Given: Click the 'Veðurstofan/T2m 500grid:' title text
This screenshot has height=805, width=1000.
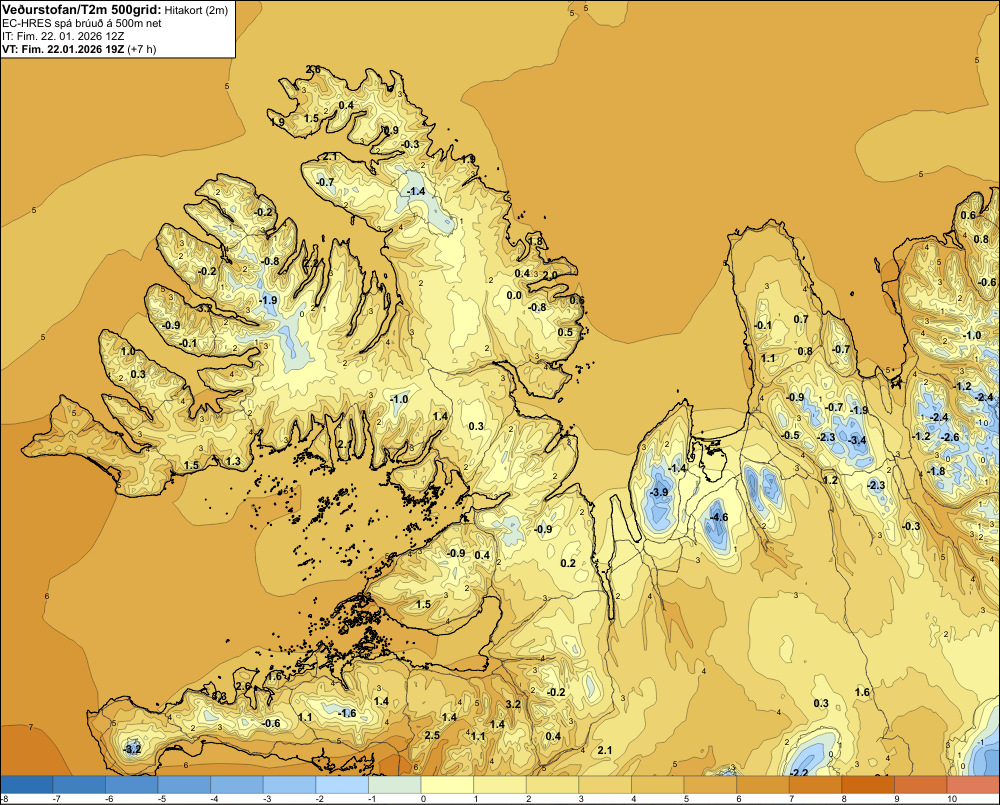Looking at the screenshot, I should pos(81,9).
